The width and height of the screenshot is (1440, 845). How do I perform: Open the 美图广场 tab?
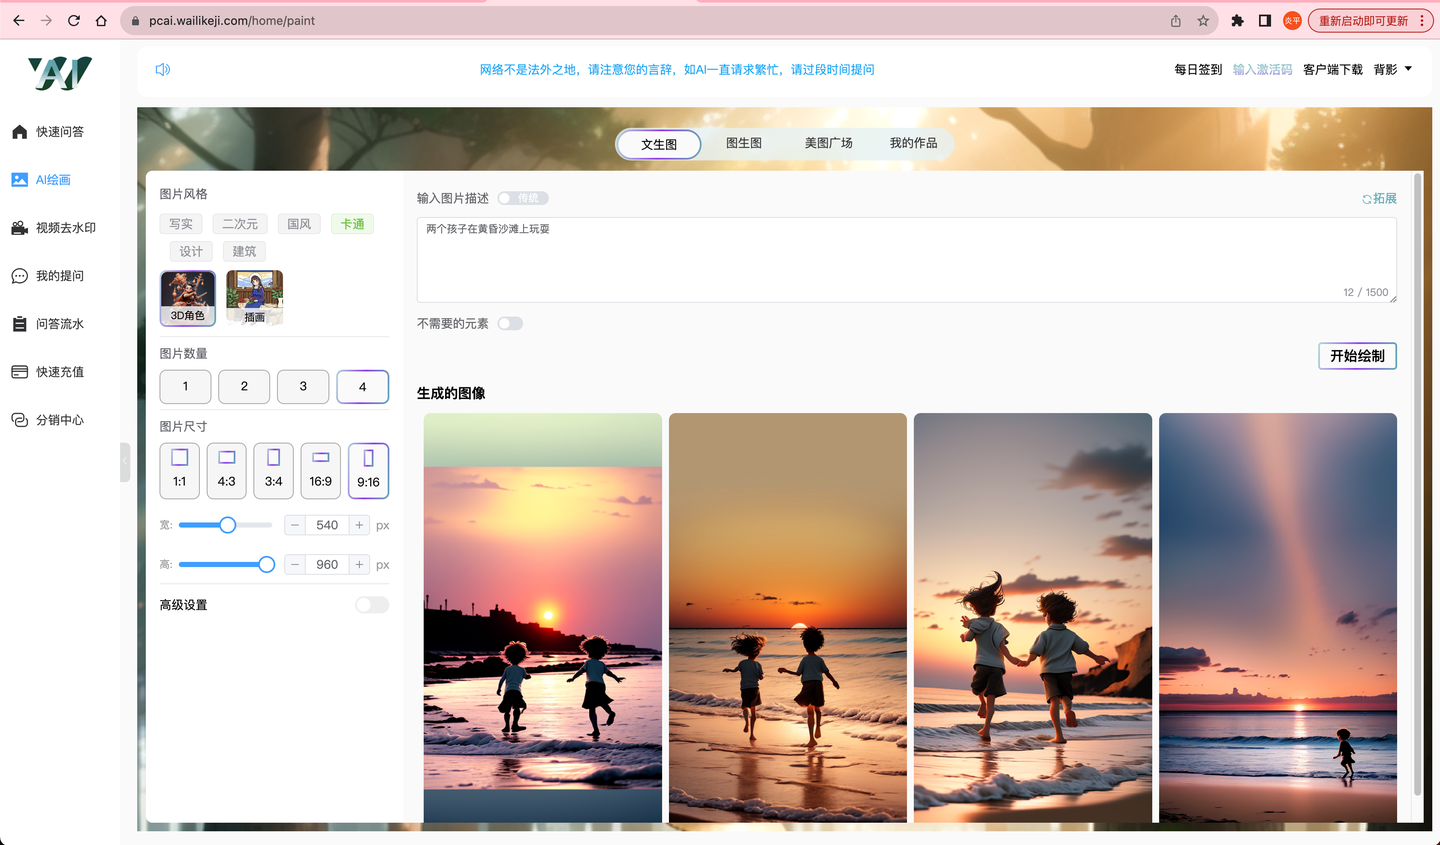[828, 143]
